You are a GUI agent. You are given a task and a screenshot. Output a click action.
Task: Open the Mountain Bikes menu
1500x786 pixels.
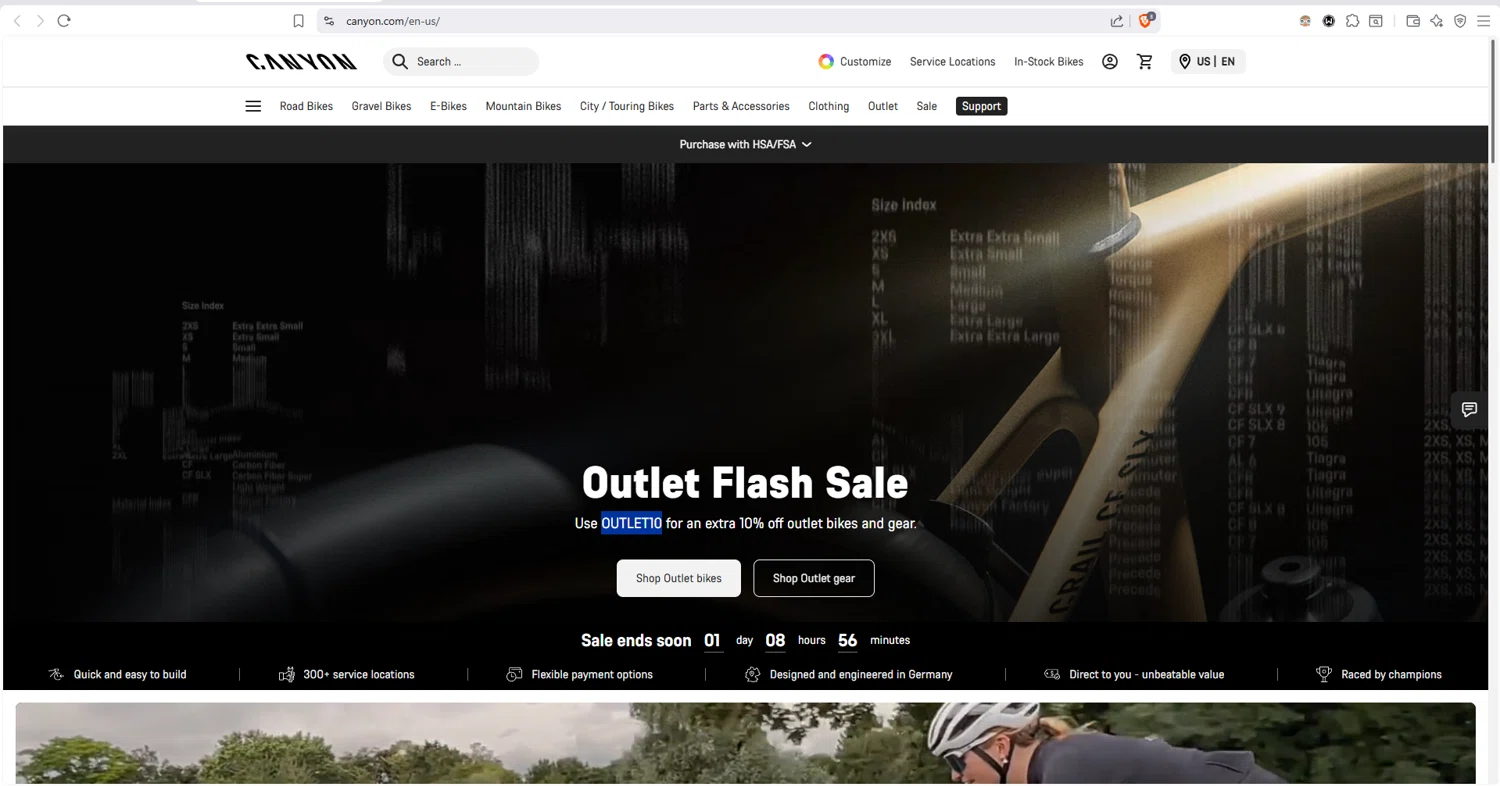(523, 106)
